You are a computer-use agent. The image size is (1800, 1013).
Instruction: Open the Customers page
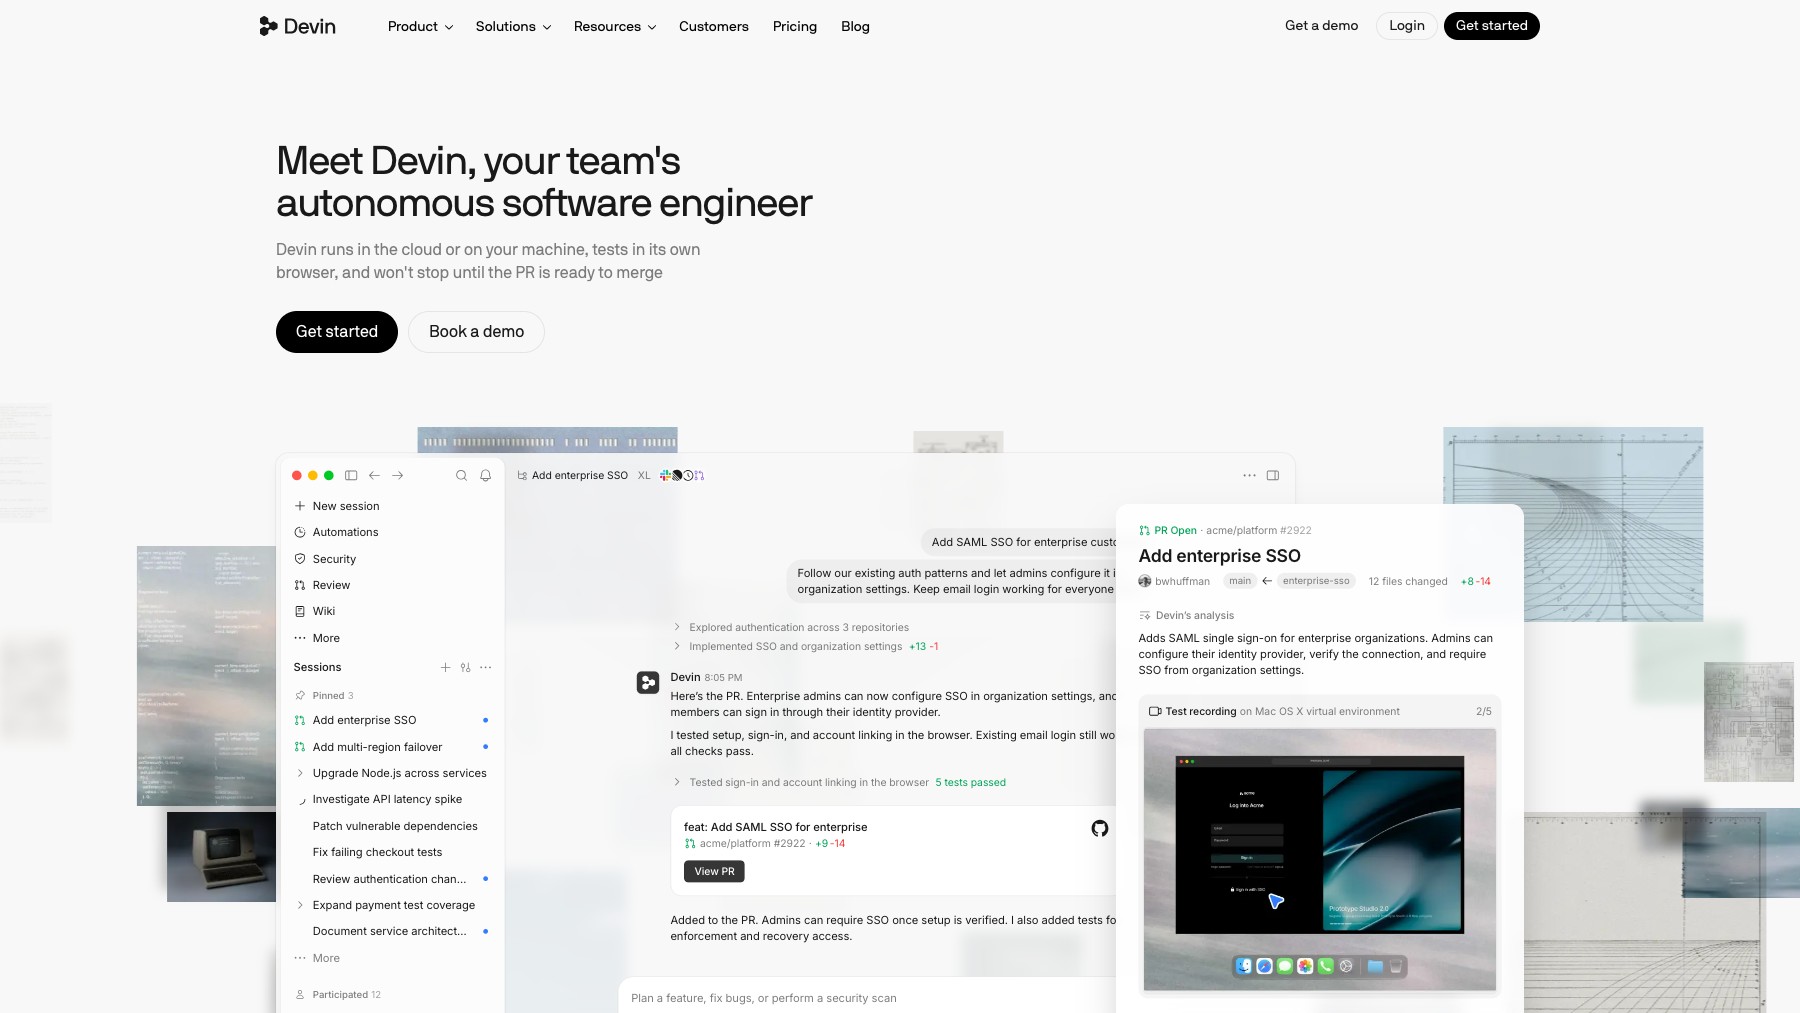(714, 27)
